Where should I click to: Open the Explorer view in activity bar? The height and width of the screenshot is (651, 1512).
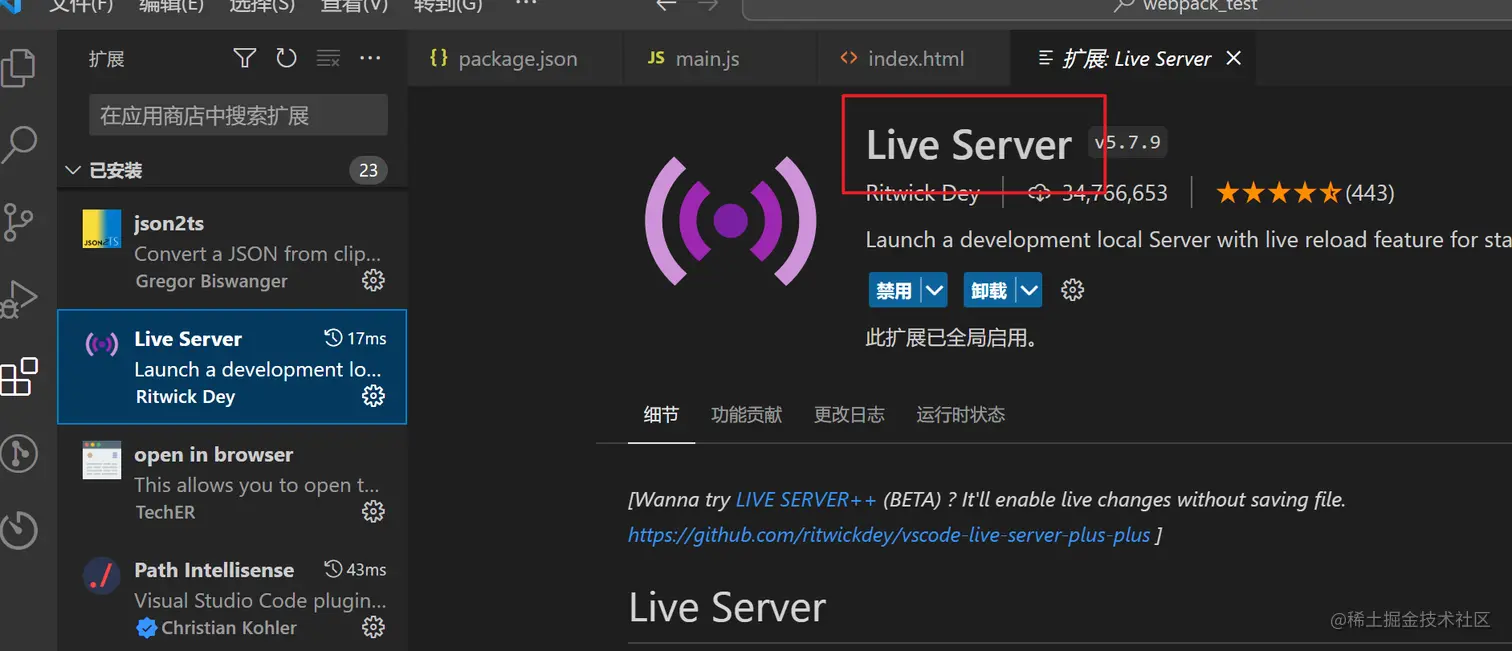coord(18,68)
